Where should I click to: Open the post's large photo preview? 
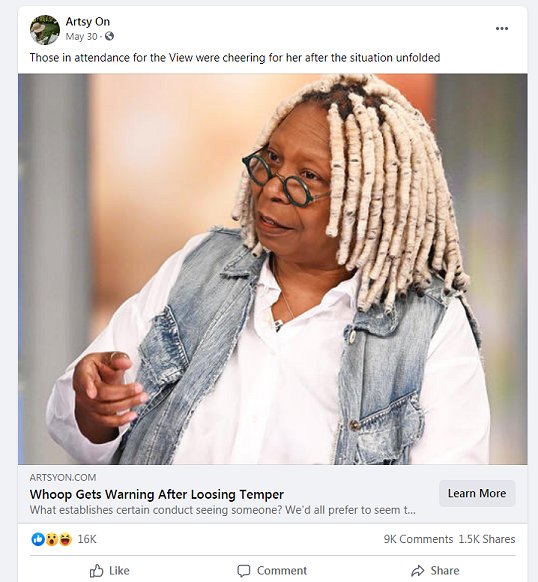coord(273,269)
